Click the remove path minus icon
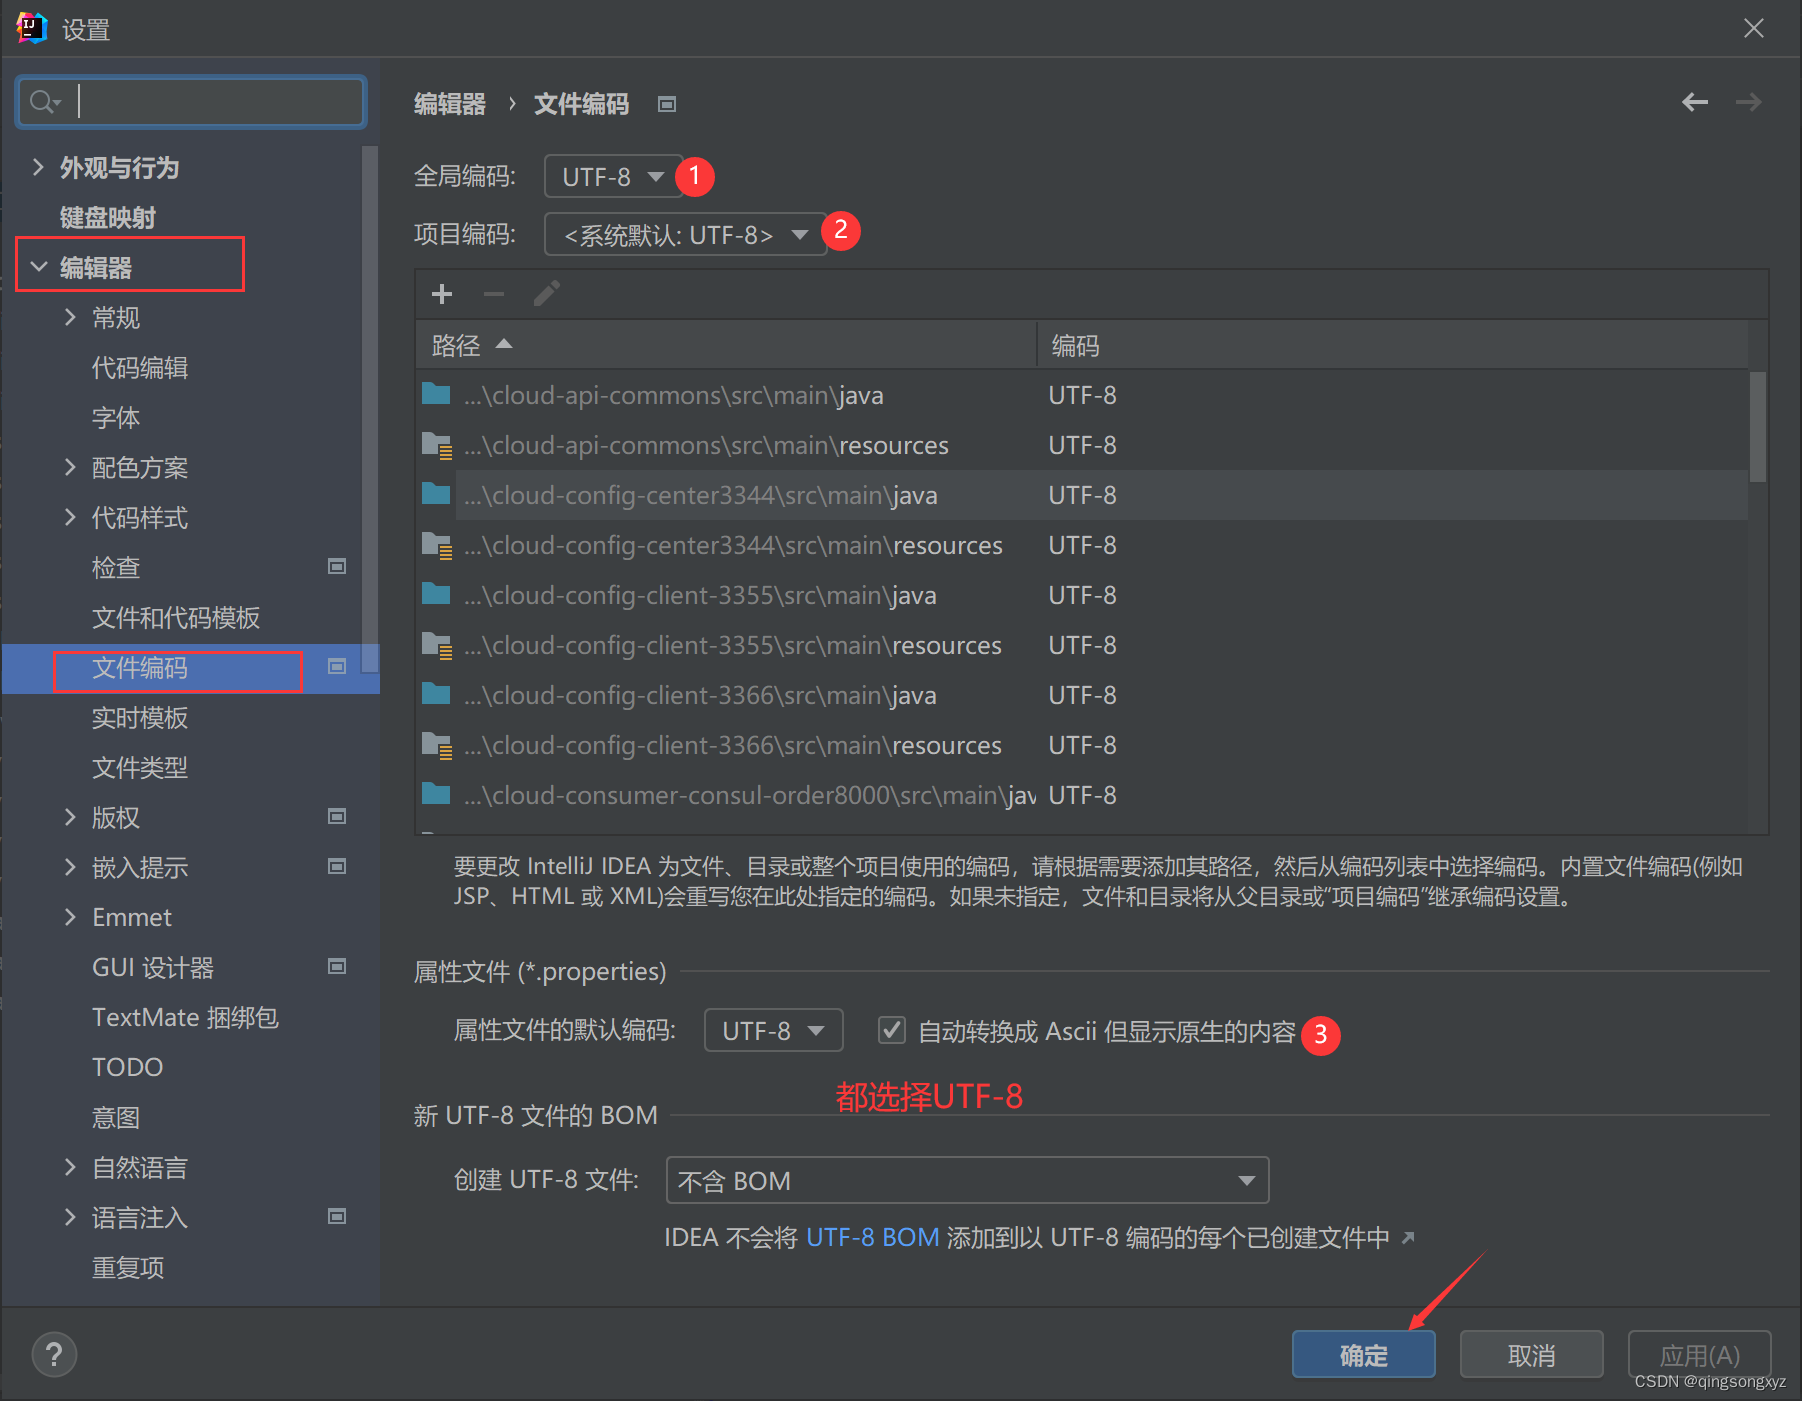The width and height of the screenshot is (1802, 1401). click(494, 294)
